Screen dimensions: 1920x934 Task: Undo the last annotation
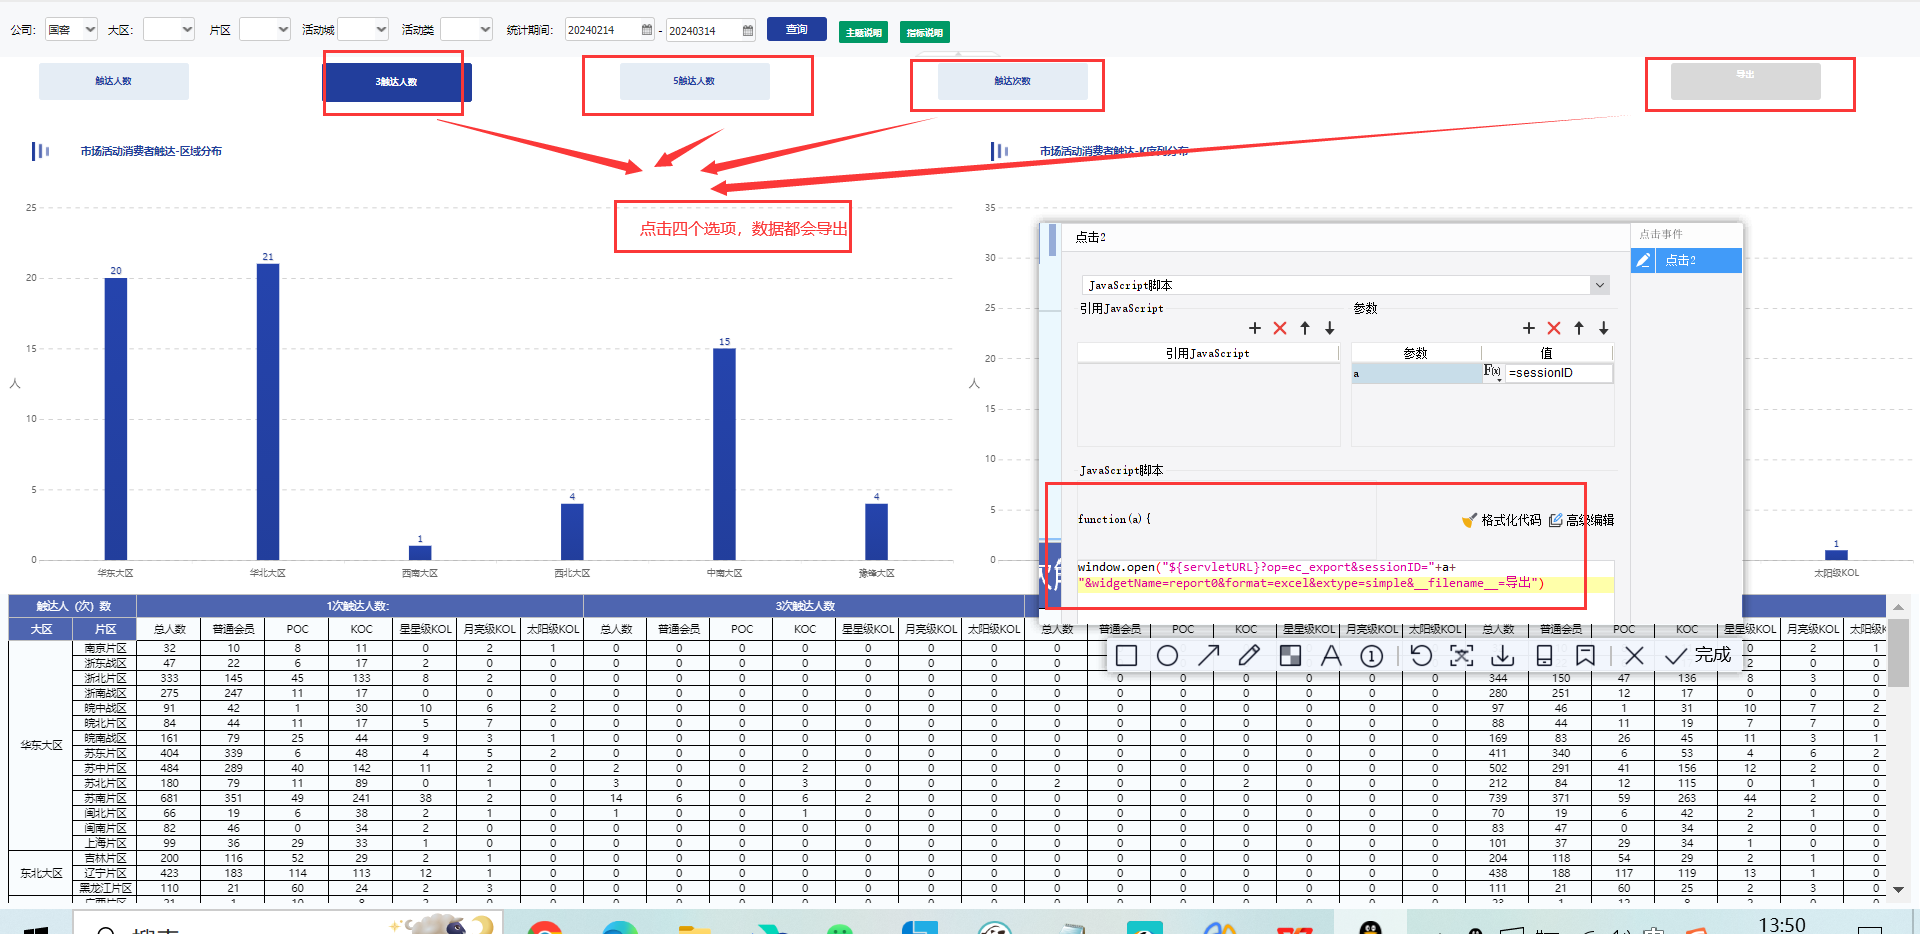click(x=1421, y=656)
